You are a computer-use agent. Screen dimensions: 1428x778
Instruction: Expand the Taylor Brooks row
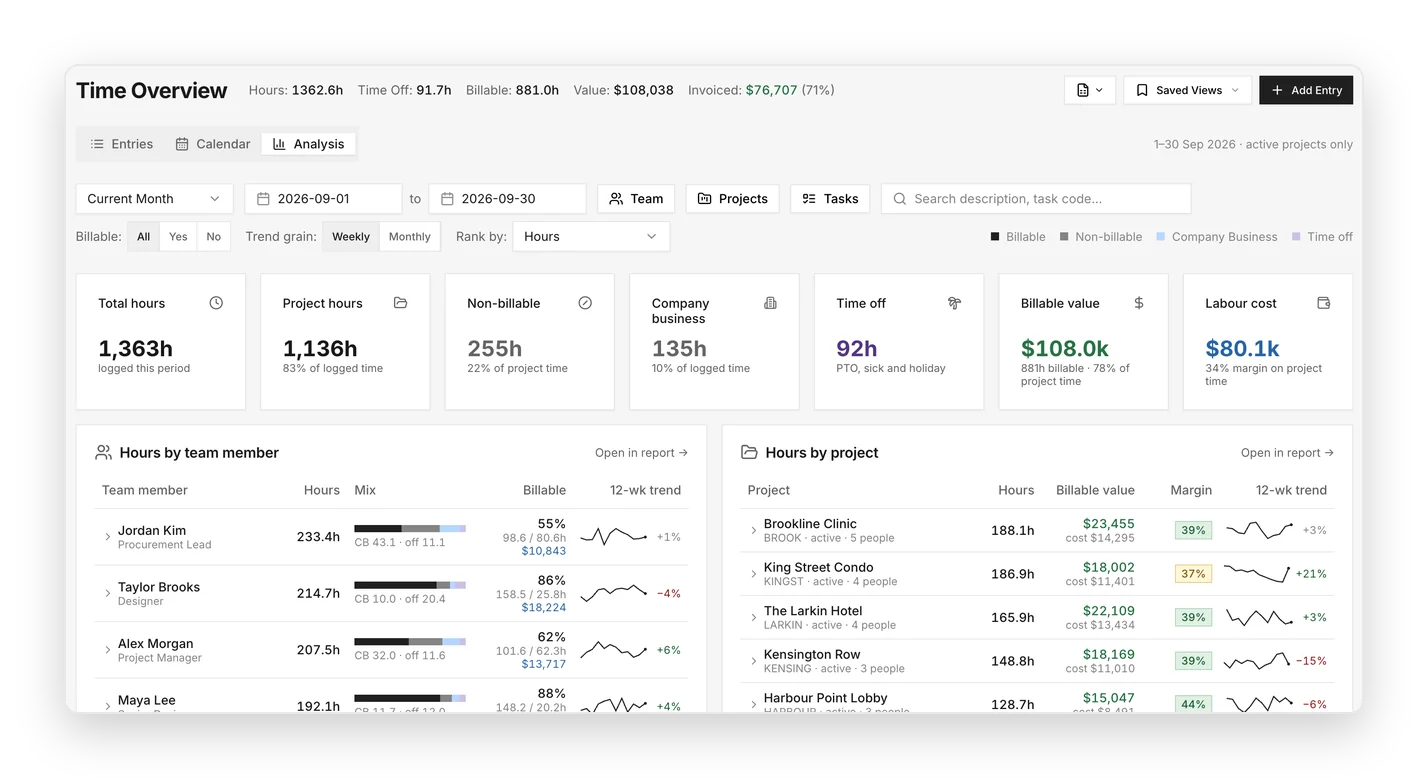pyautogui.click(x=108, y=594)
